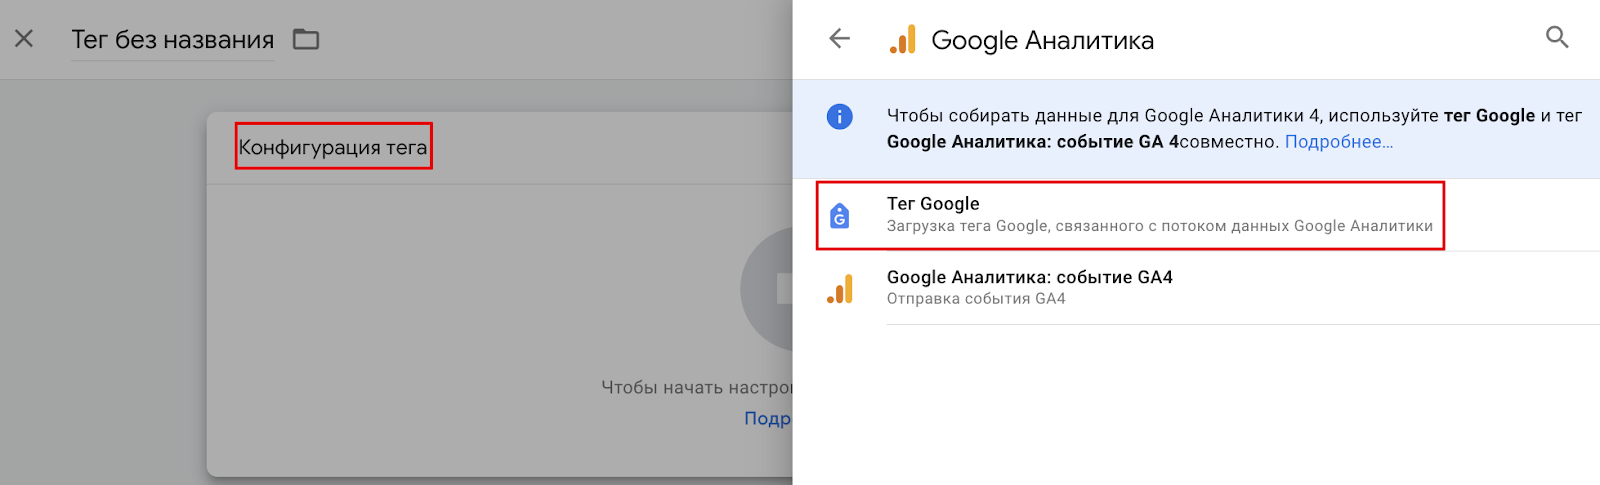This screenshot has height=485, width=1600.
Task: Click the blue info banner about GA4
Action: pyautogui.click(x=1196, y=129)
